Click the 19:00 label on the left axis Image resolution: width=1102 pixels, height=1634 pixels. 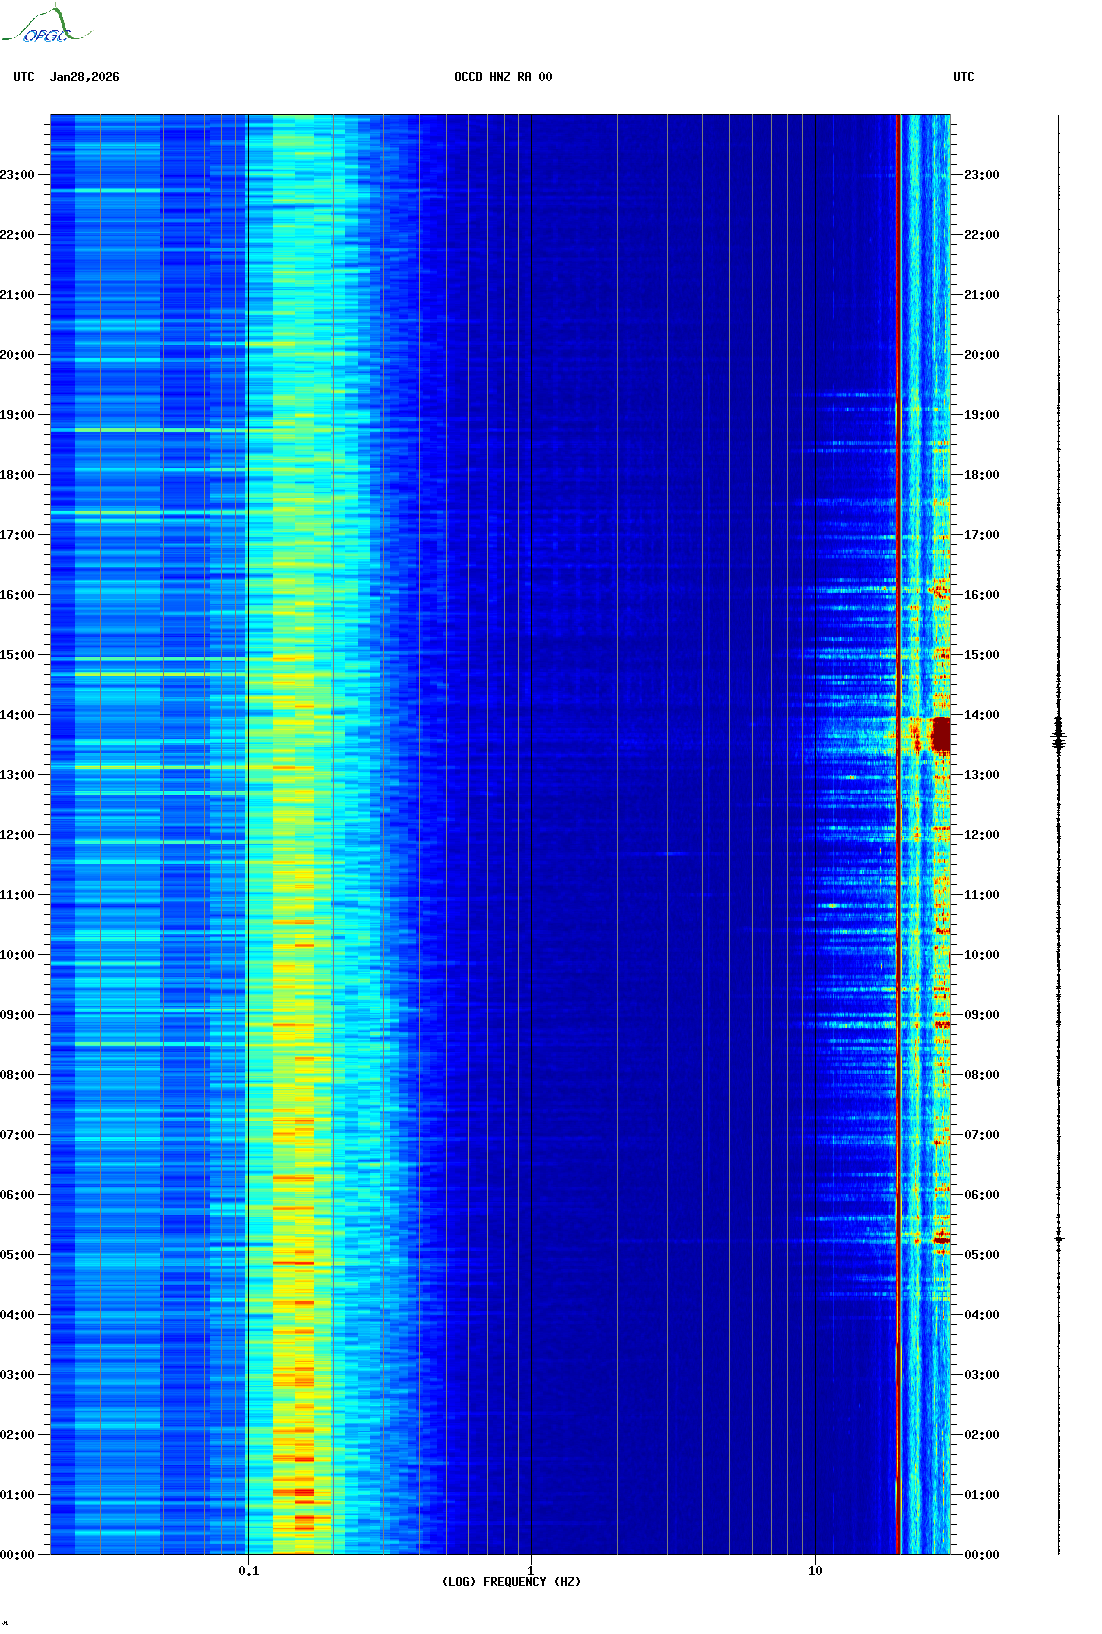click(x=17, y=415)
